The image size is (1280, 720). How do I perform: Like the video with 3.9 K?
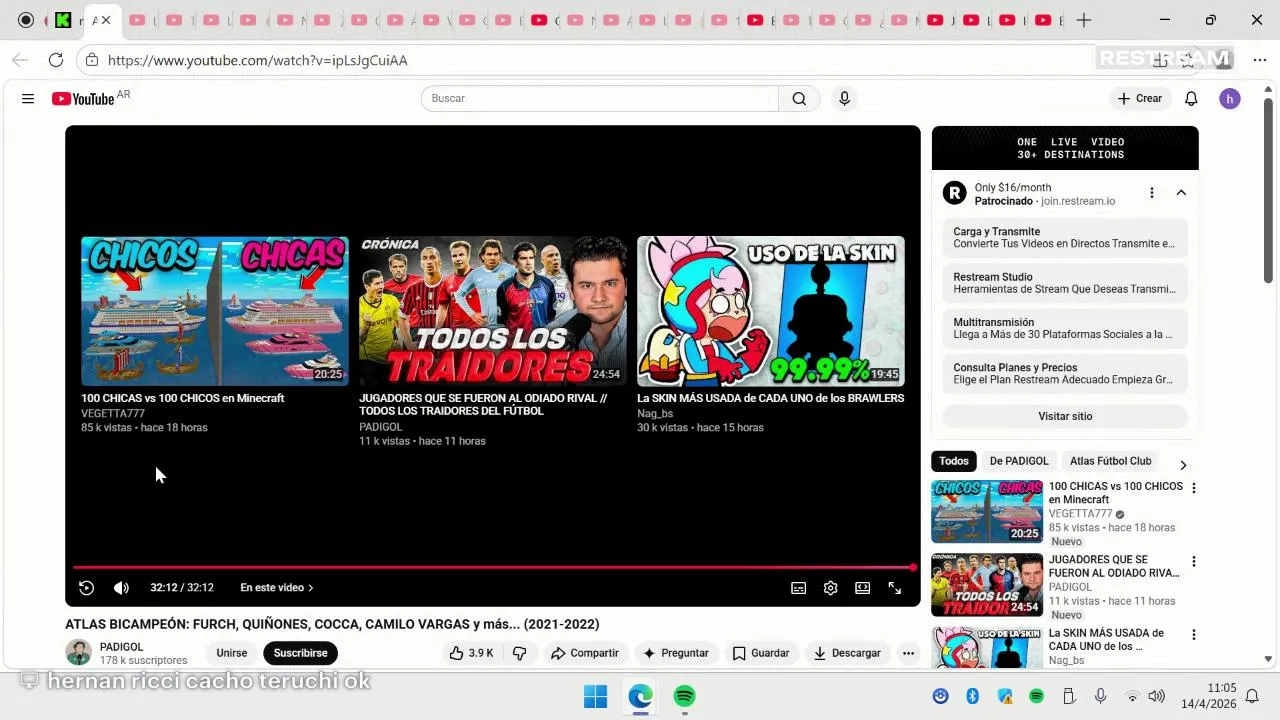[470, 653]
